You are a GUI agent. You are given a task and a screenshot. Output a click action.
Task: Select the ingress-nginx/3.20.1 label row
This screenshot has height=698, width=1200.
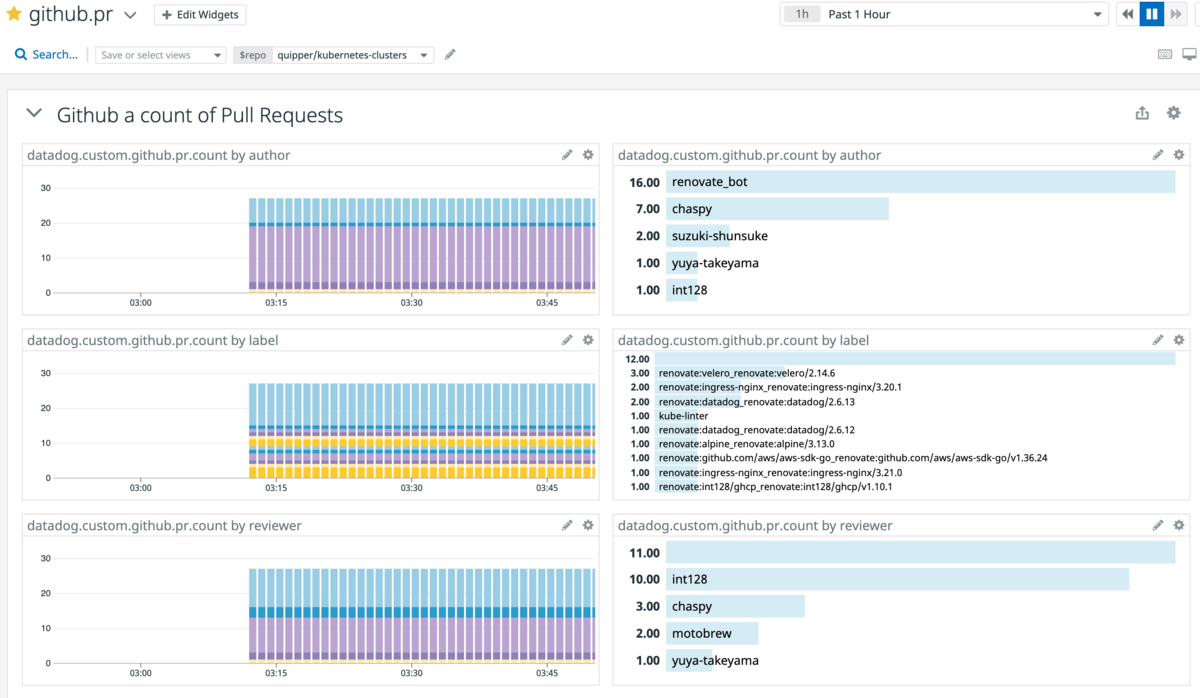[x=900, y=387]
